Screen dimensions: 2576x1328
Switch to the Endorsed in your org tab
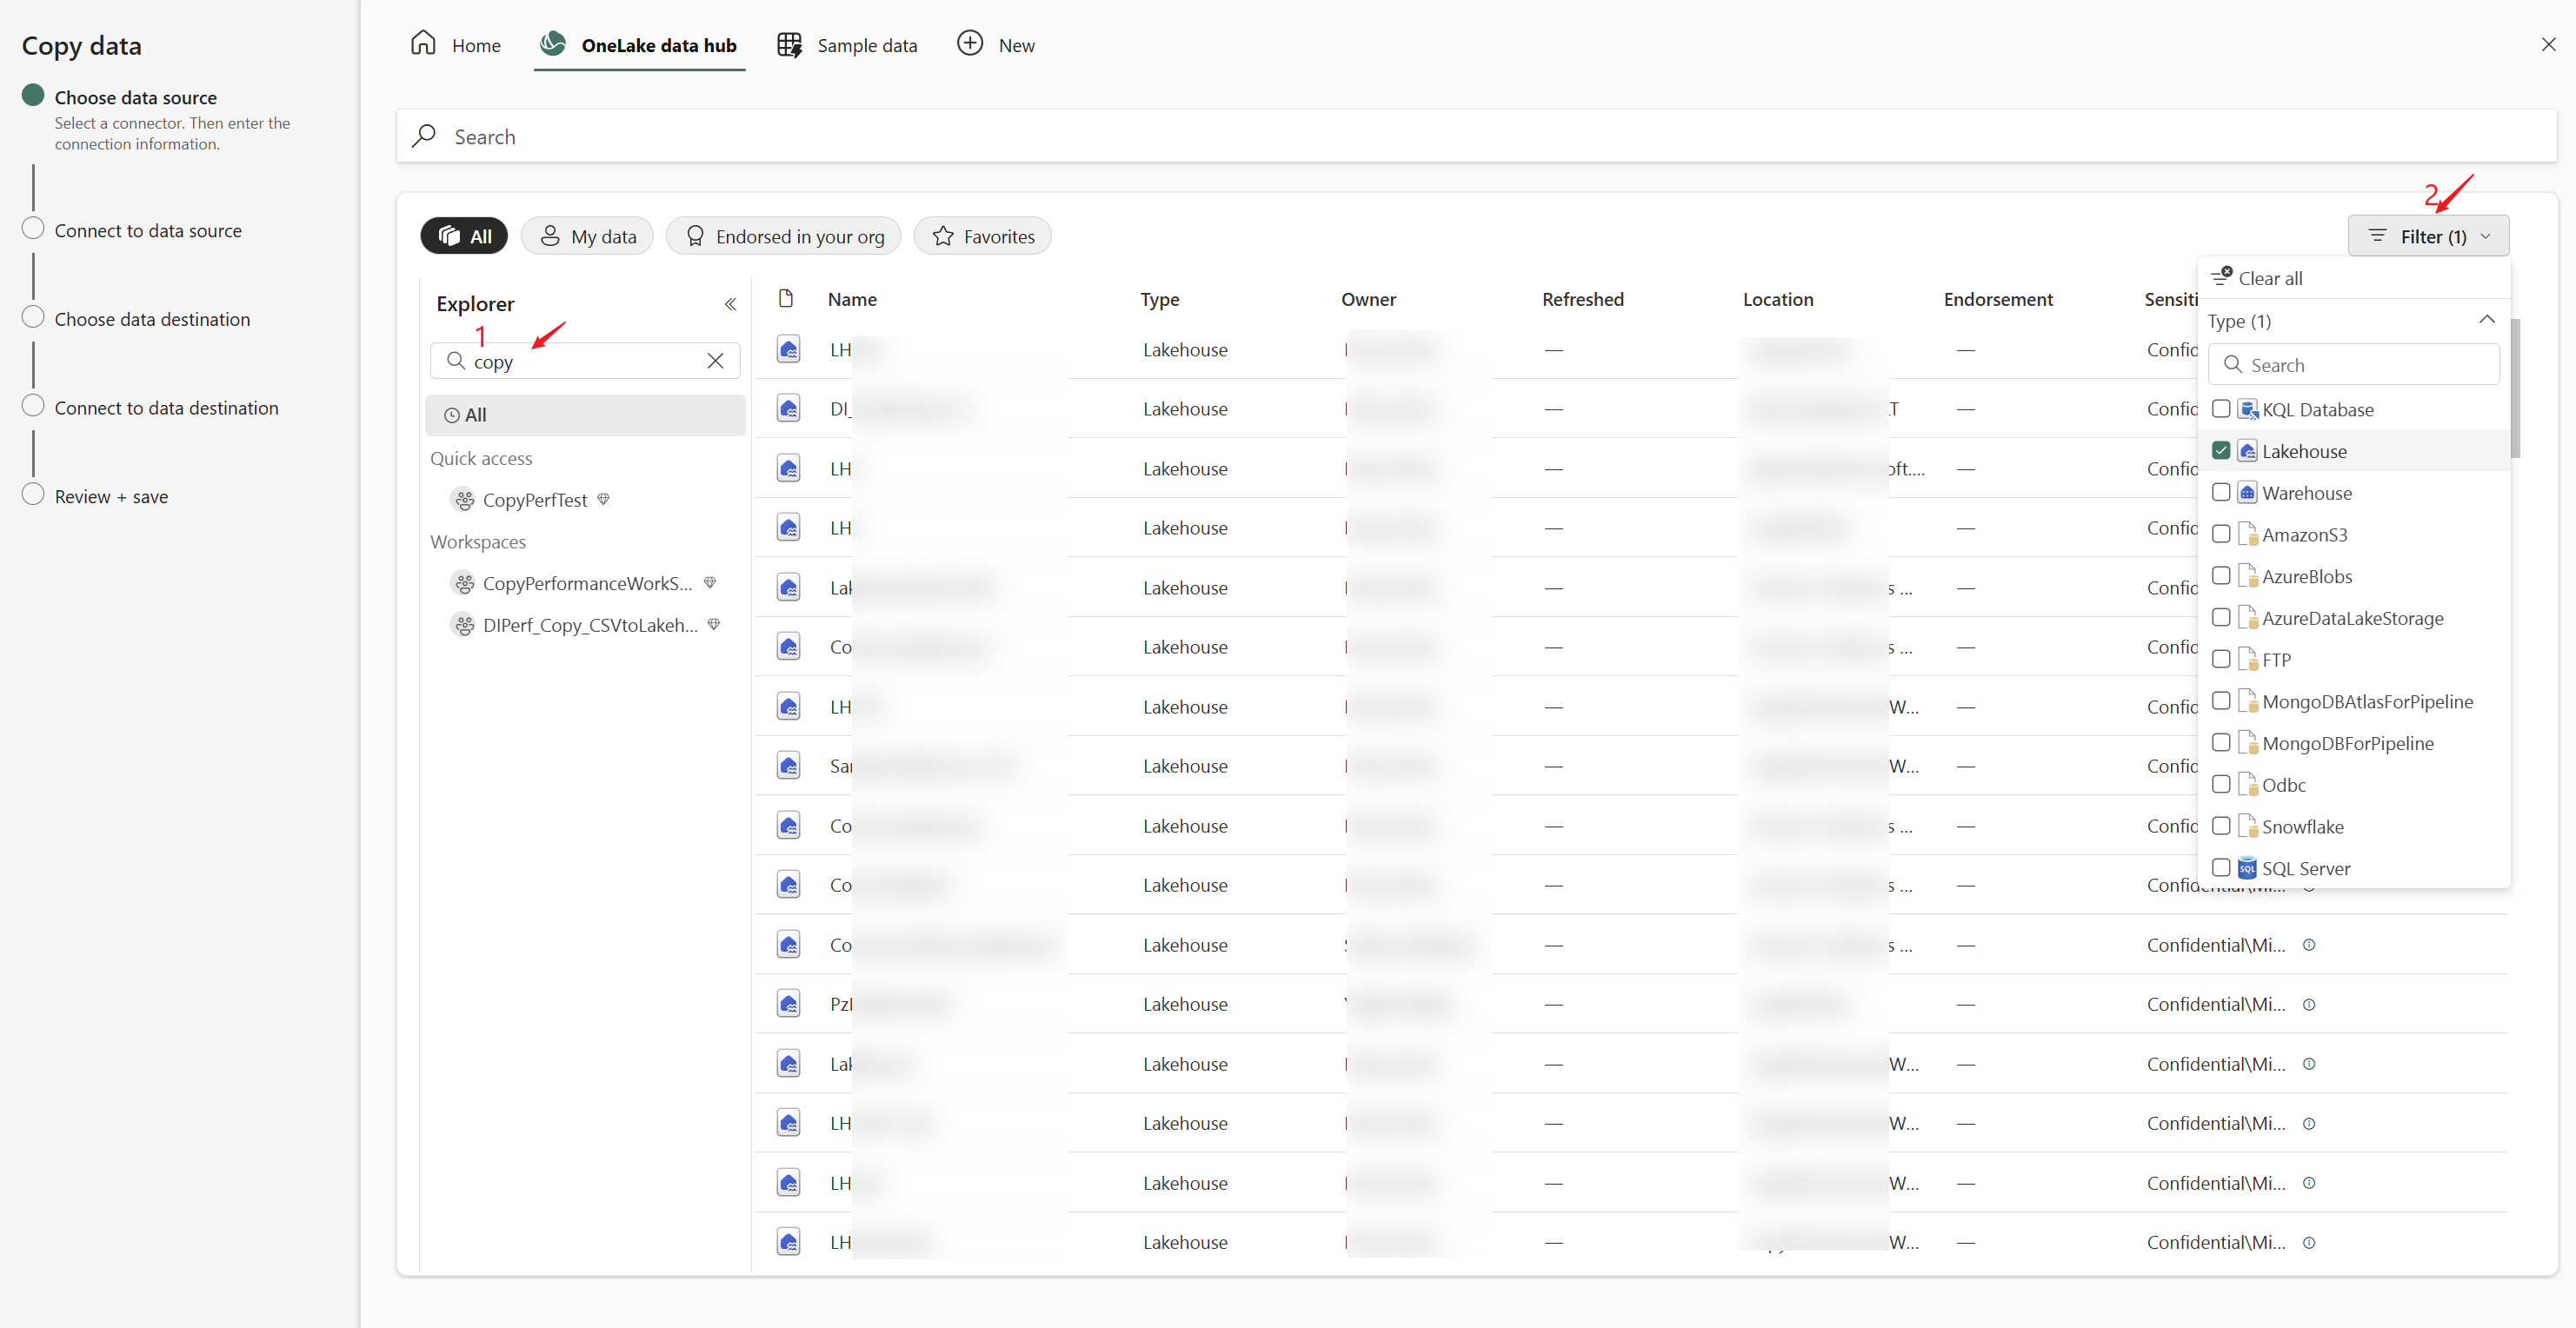click(x=783, y=235)
